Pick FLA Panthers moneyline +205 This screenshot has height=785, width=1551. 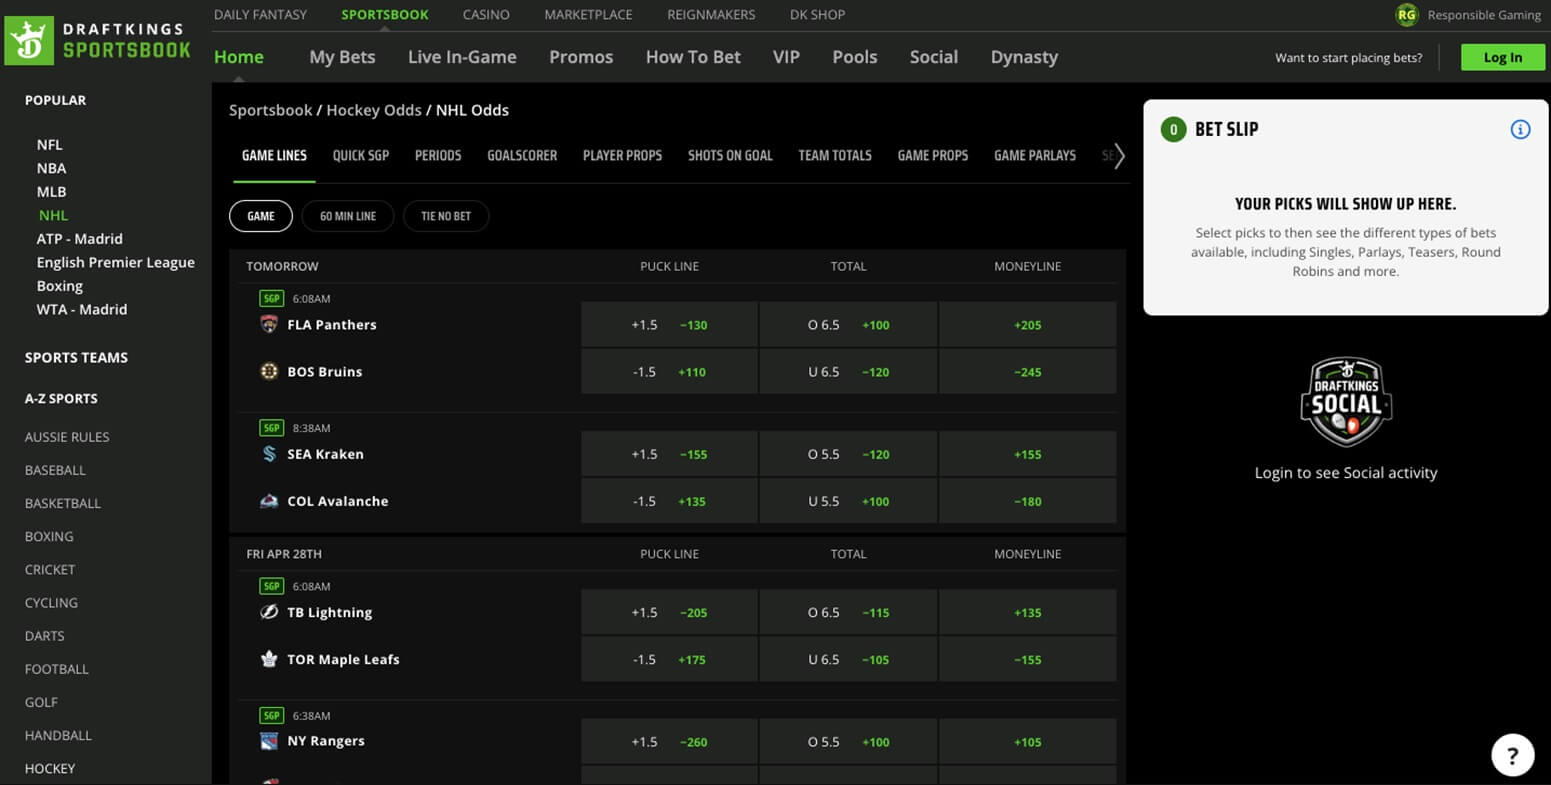(1028, 325)
